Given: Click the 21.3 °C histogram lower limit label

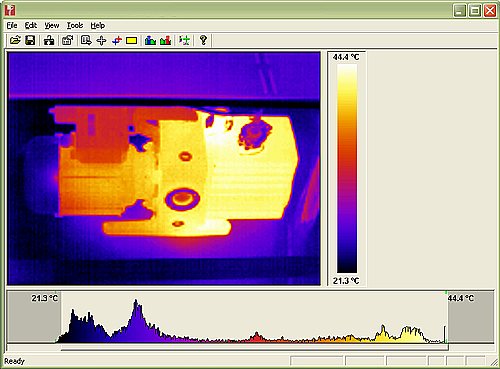Looking at the screenshot, I should click(44, 298).
